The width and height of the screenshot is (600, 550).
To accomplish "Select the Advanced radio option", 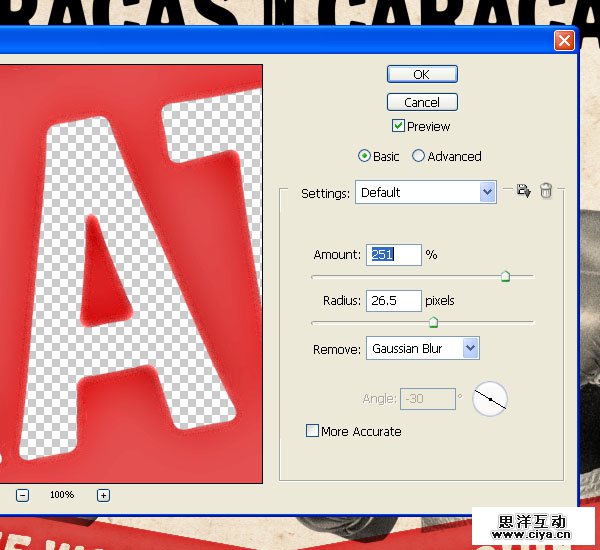I will pyautogui.click(x=418, y=156).
